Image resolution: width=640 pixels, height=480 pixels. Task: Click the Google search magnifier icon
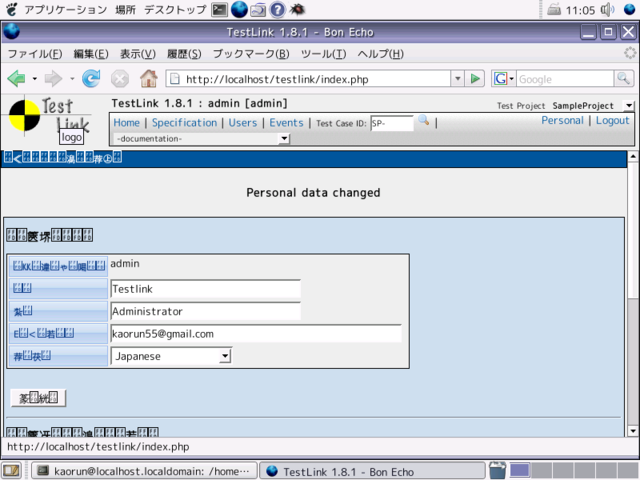pos(624,78)
